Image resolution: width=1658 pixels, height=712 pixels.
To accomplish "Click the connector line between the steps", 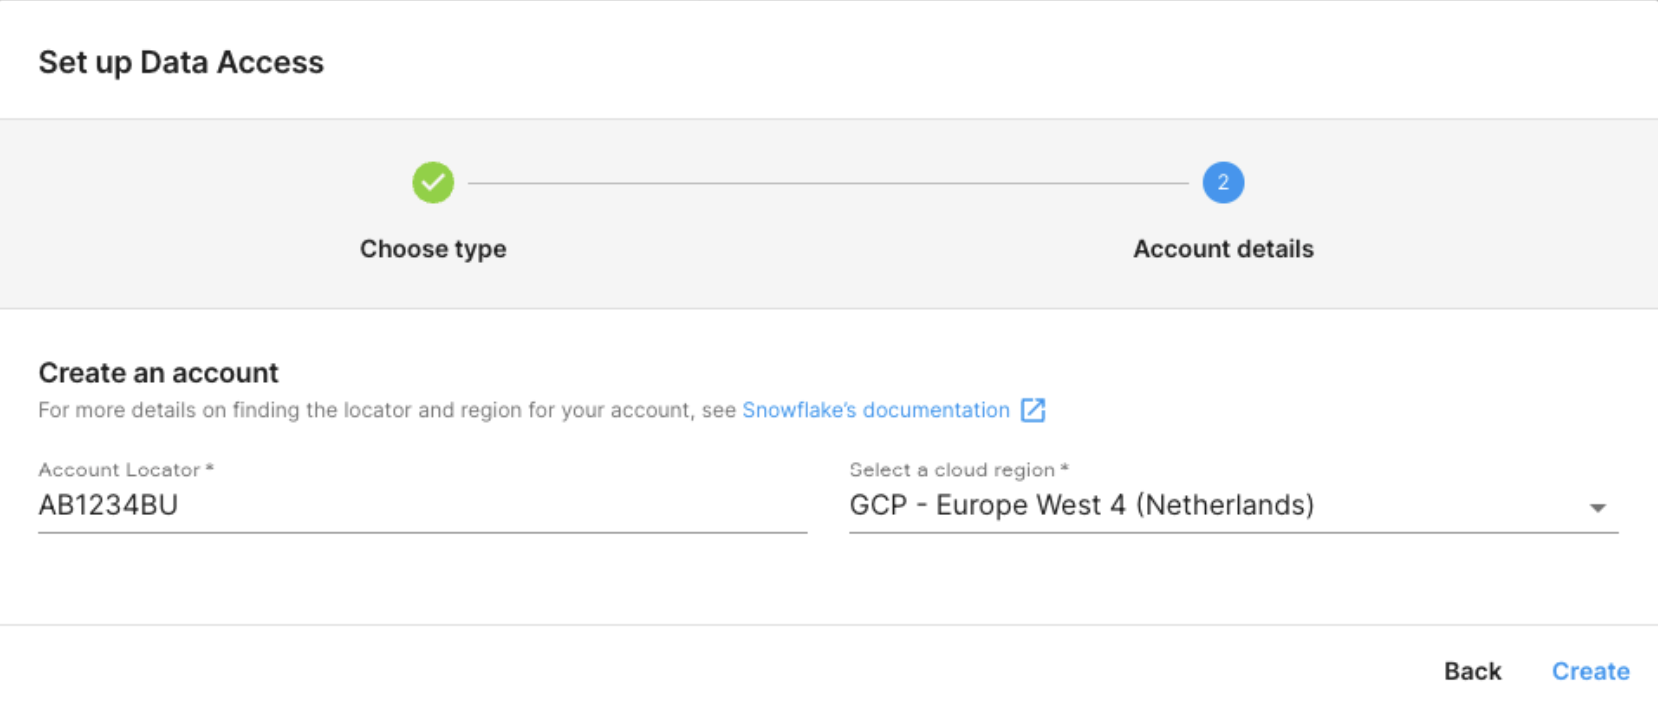I will point(828,183).
